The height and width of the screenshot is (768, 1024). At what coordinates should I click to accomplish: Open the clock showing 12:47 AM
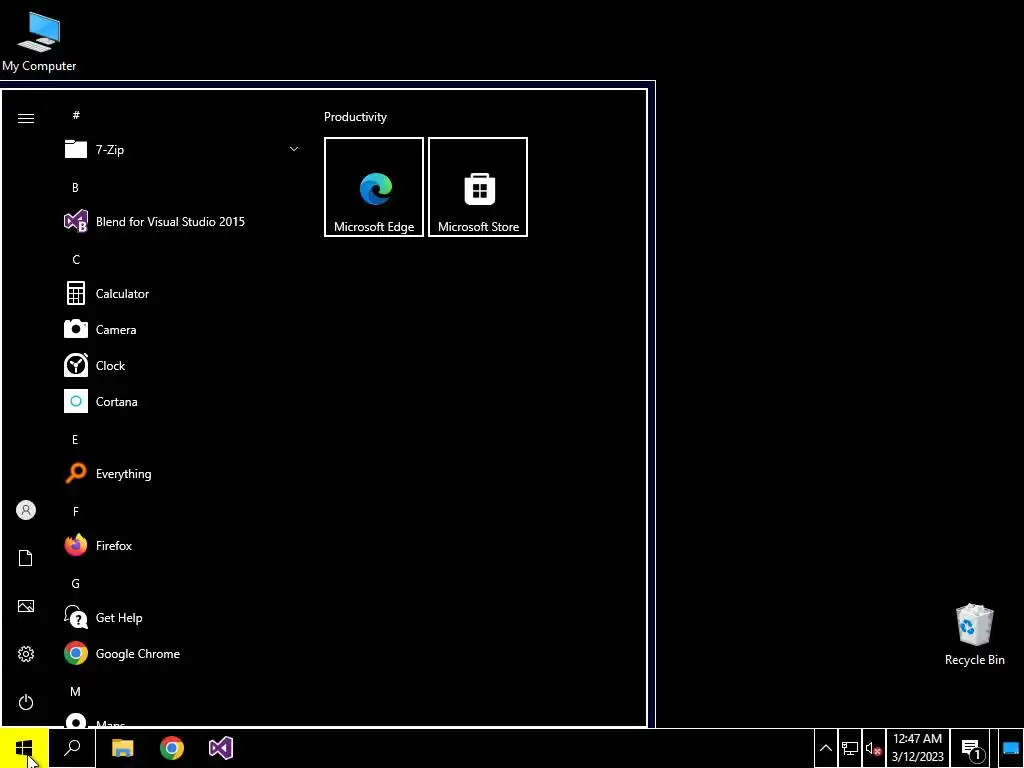click(x=918, y=748)
